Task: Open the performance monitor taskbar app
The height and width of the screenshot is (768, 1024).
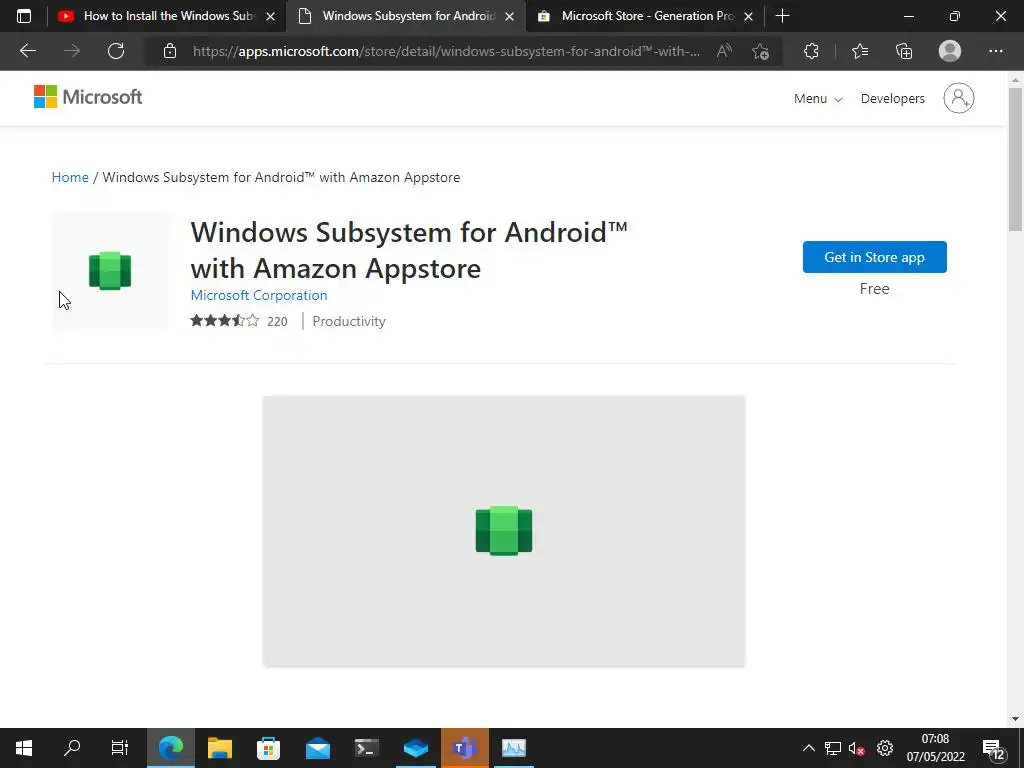Action: [513, 748]
